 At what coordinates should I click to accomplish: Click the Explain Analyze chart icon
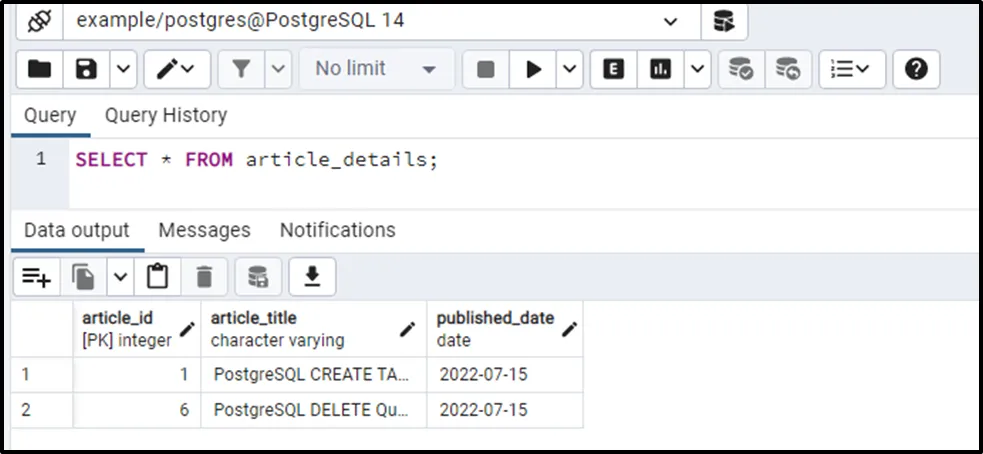pos(660,69)
